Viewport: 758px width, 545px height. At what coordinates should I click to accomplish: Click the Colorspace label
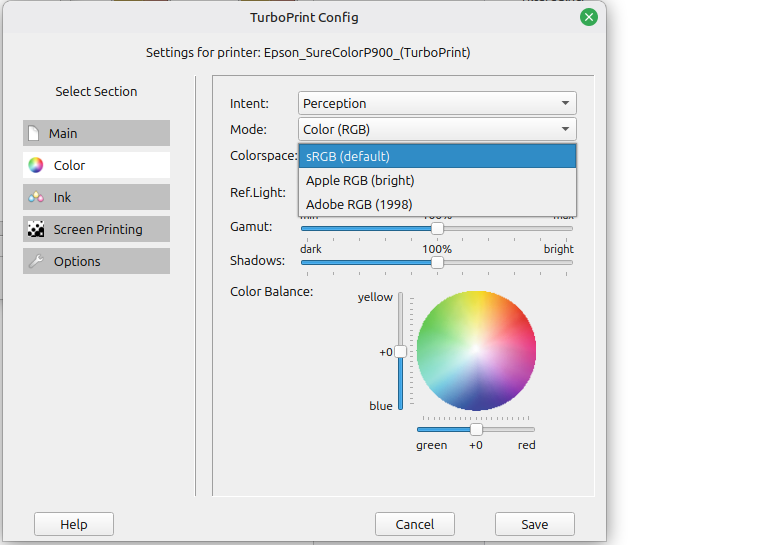263,156
